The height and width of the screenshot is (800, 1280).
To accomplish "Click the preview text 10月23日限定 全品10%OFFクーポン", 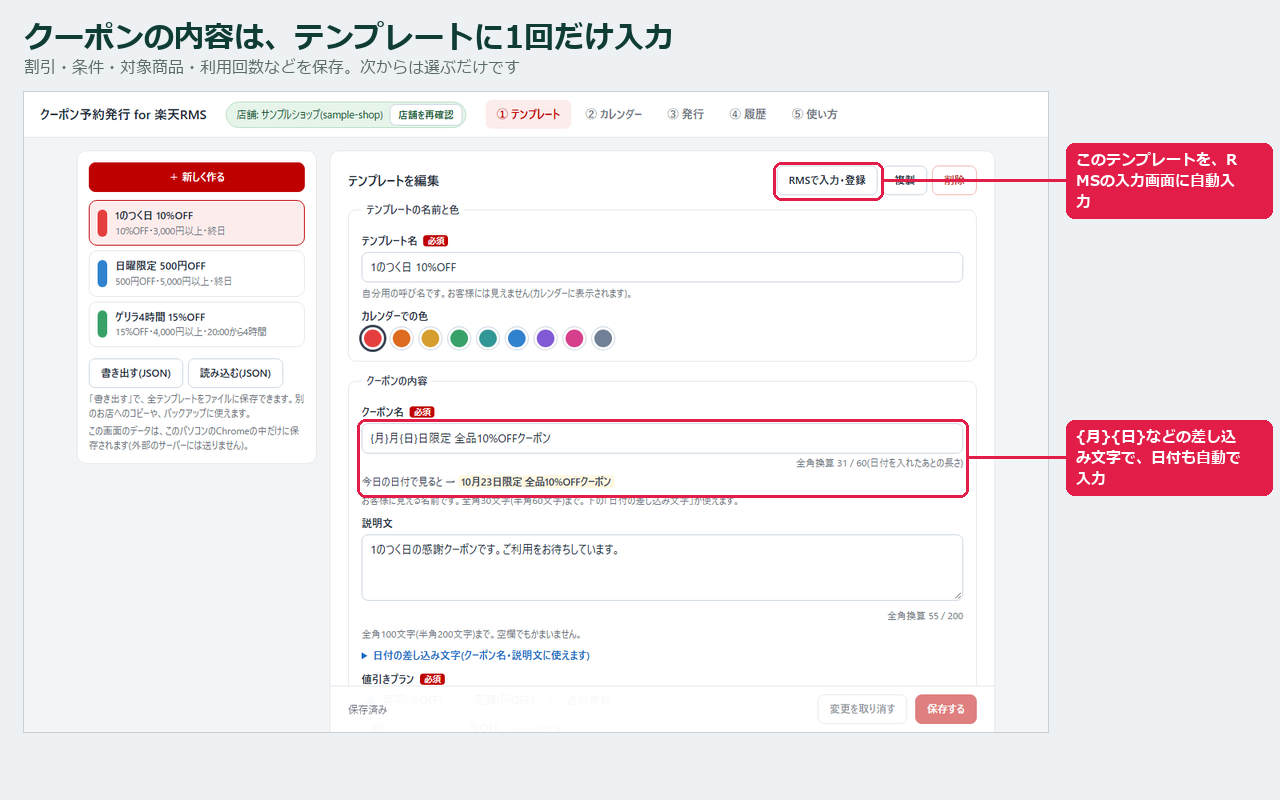I will click(x=536, y=481).
